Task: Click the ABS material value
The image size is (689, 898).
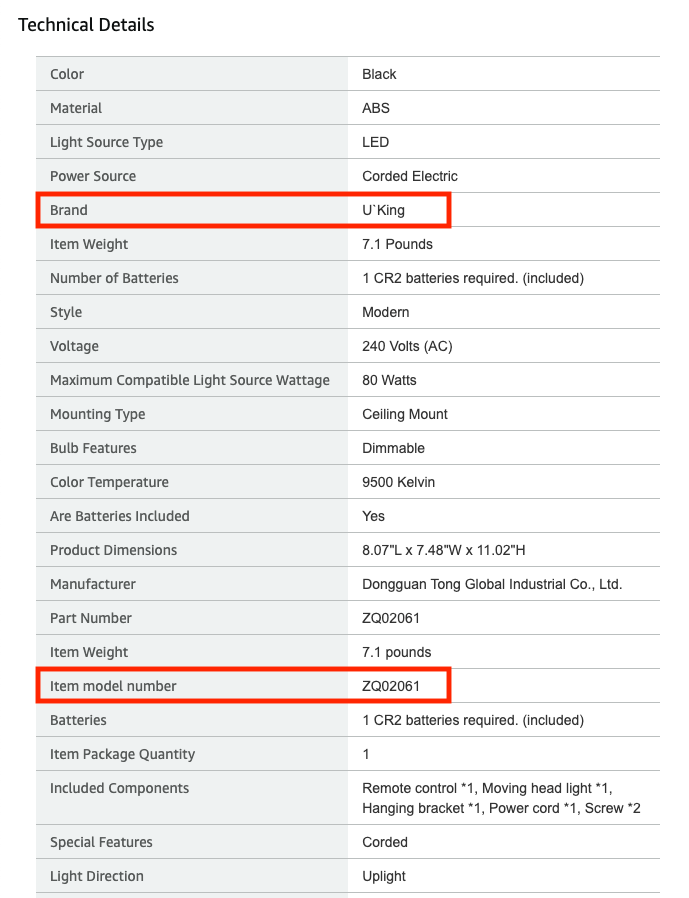Action: 376,108
